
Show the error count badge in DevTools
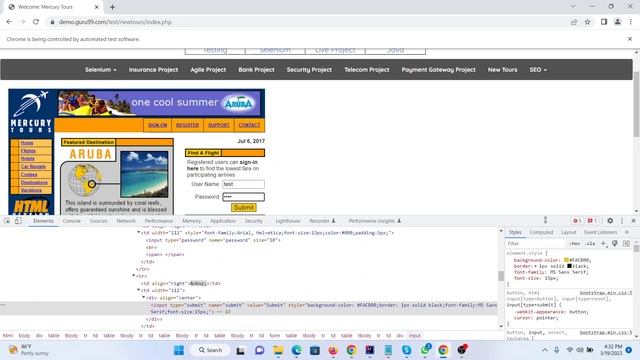pyautogui.click(x=577, y=220)
